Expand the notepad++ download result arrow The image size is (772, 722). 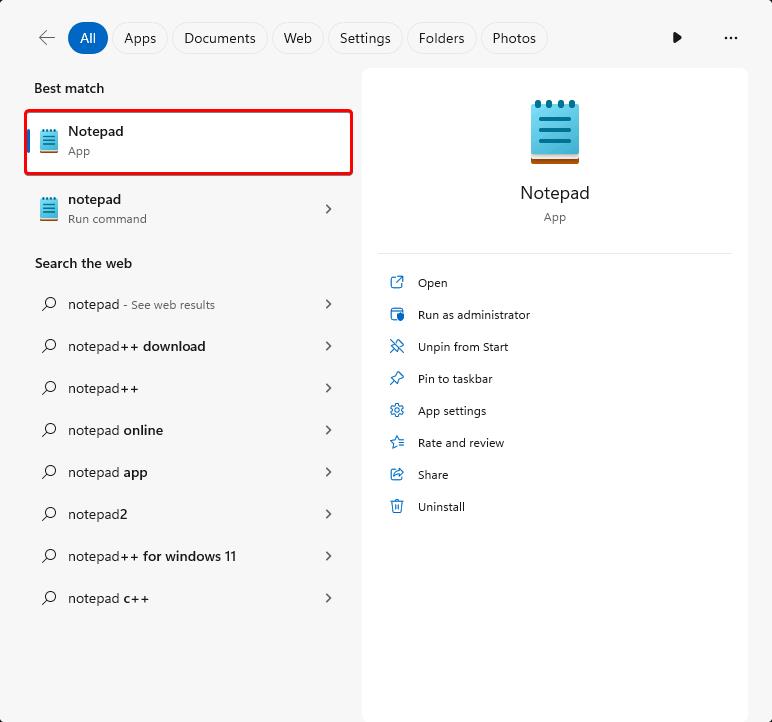coord(328,346)
